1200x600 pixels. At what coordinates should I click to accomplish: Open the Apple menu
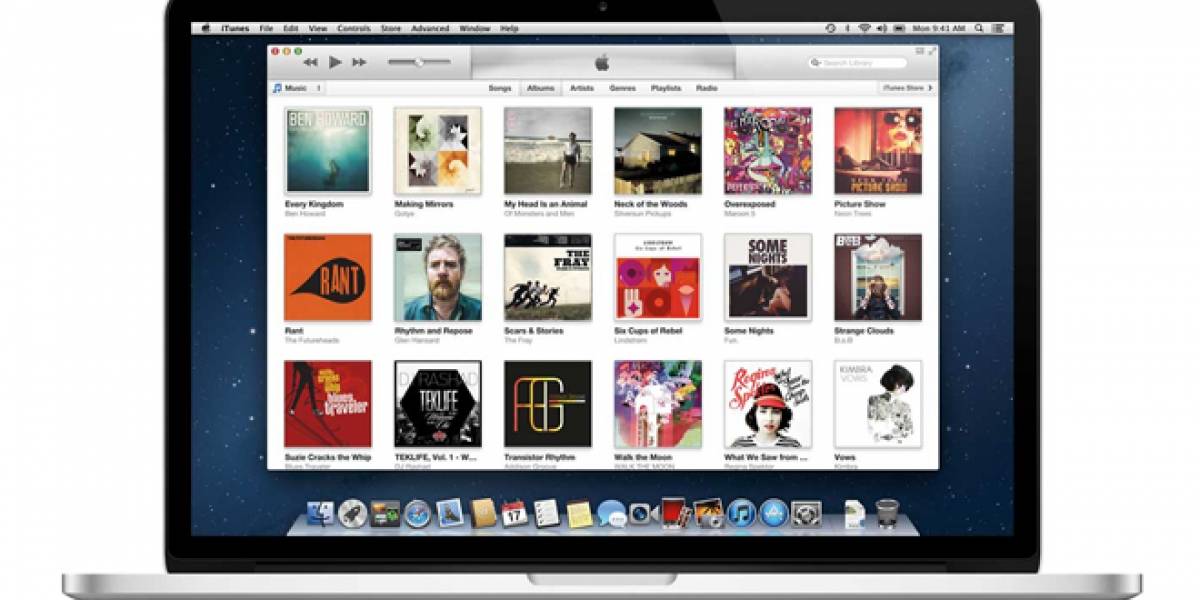[204, 28]
